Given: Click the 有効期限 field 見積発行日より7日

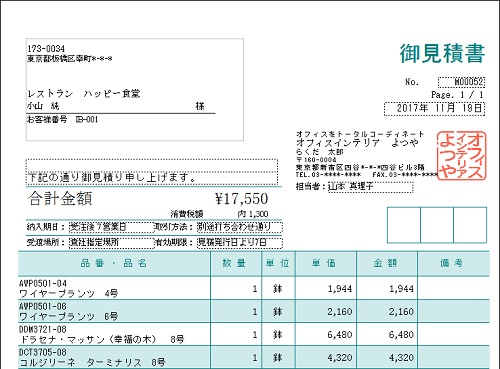Looking at the screenshot, I should pos(240,243).
